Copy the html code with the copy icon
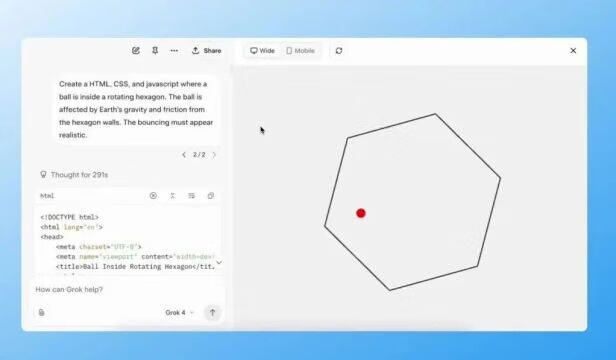The image size is (616, 360). (211, 196)
